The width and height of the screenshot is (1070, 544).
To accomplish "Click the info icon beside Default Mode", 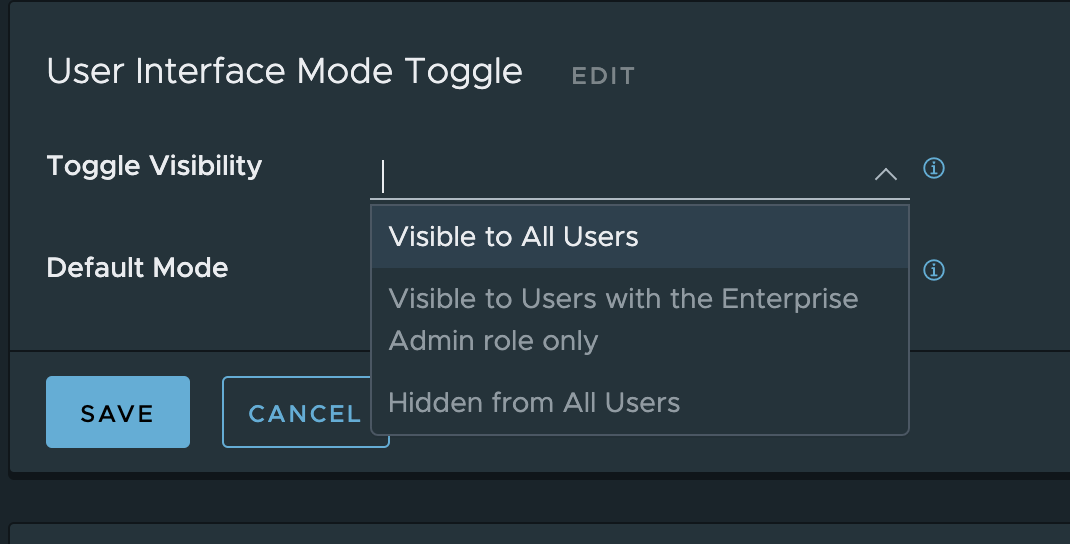I will (x=934, y=270).
